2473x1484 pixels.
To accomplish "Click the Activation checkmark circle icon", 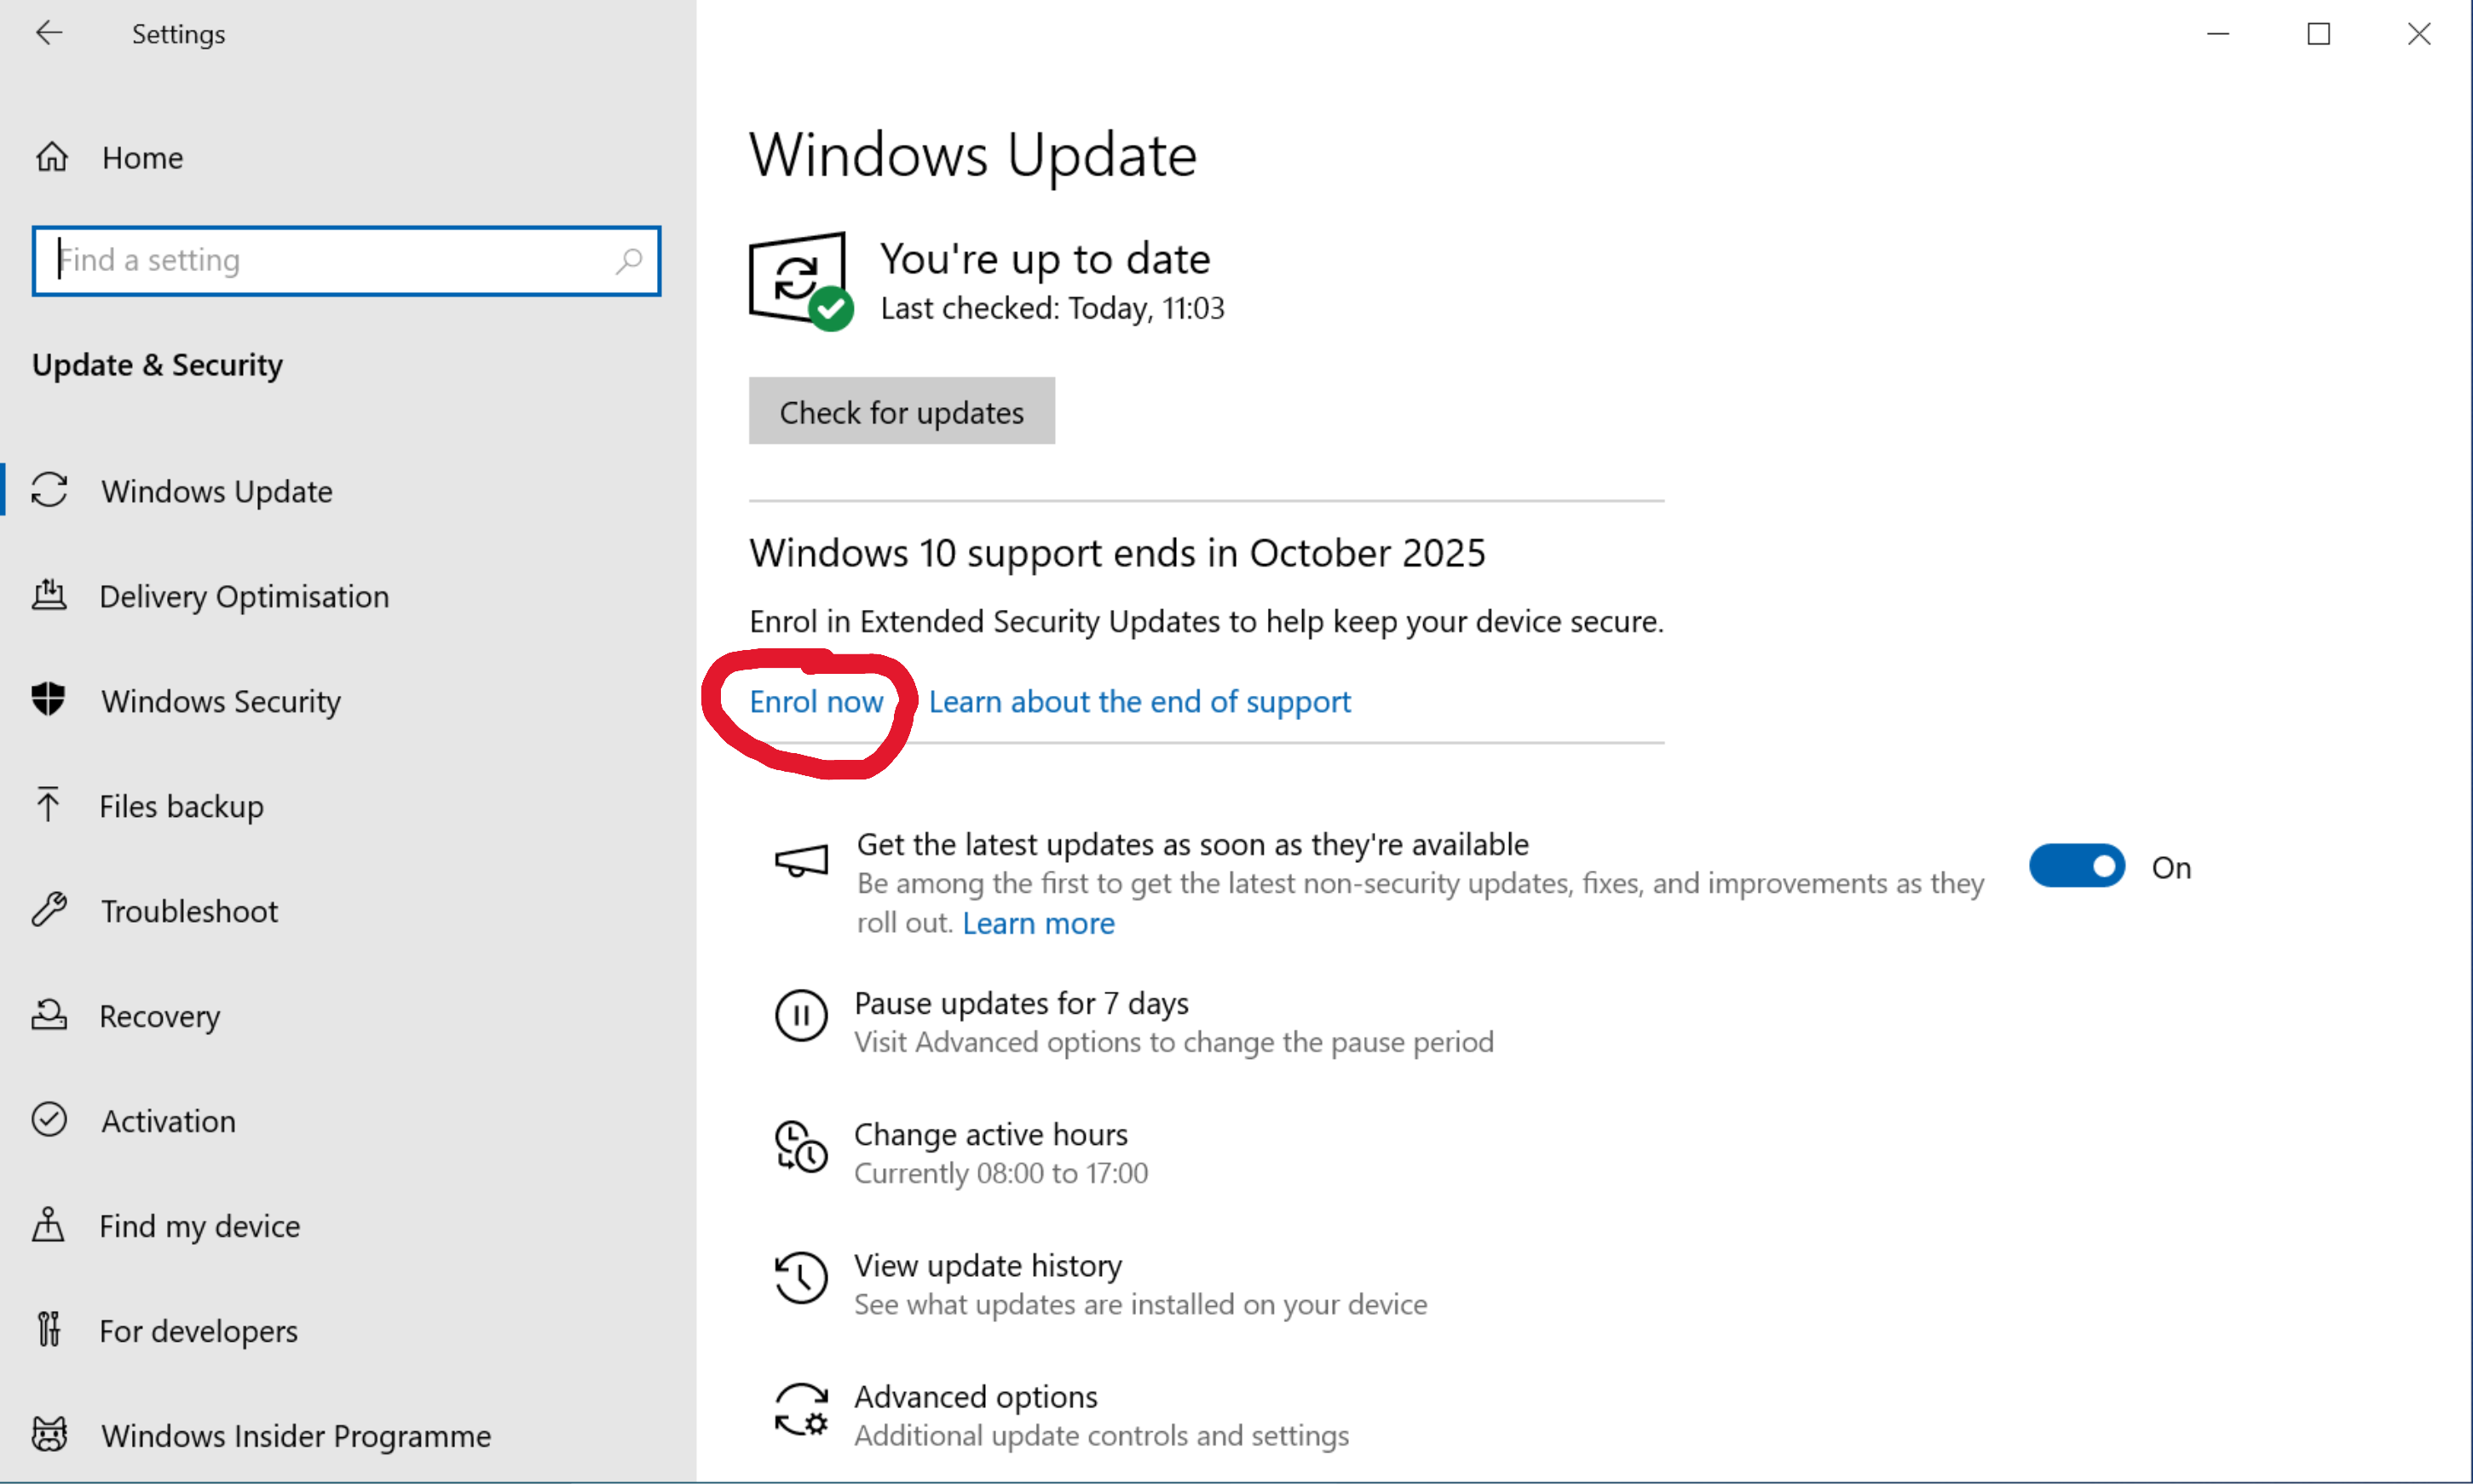I will (49, 1119).
